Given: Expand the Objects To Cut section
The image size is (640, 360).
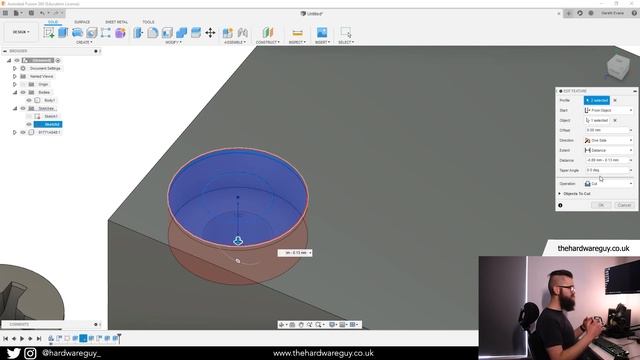Looking at the screenshot, I should (x=560, y=193).
